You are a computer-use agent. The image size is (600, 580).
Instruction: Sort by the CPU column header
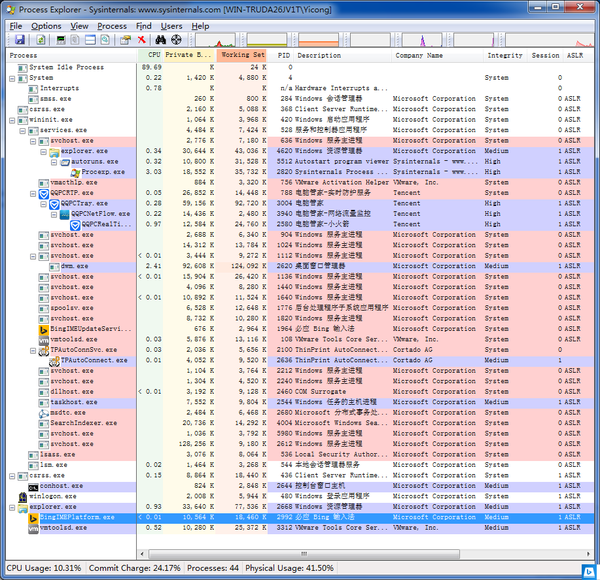click(x=150, y=55)
